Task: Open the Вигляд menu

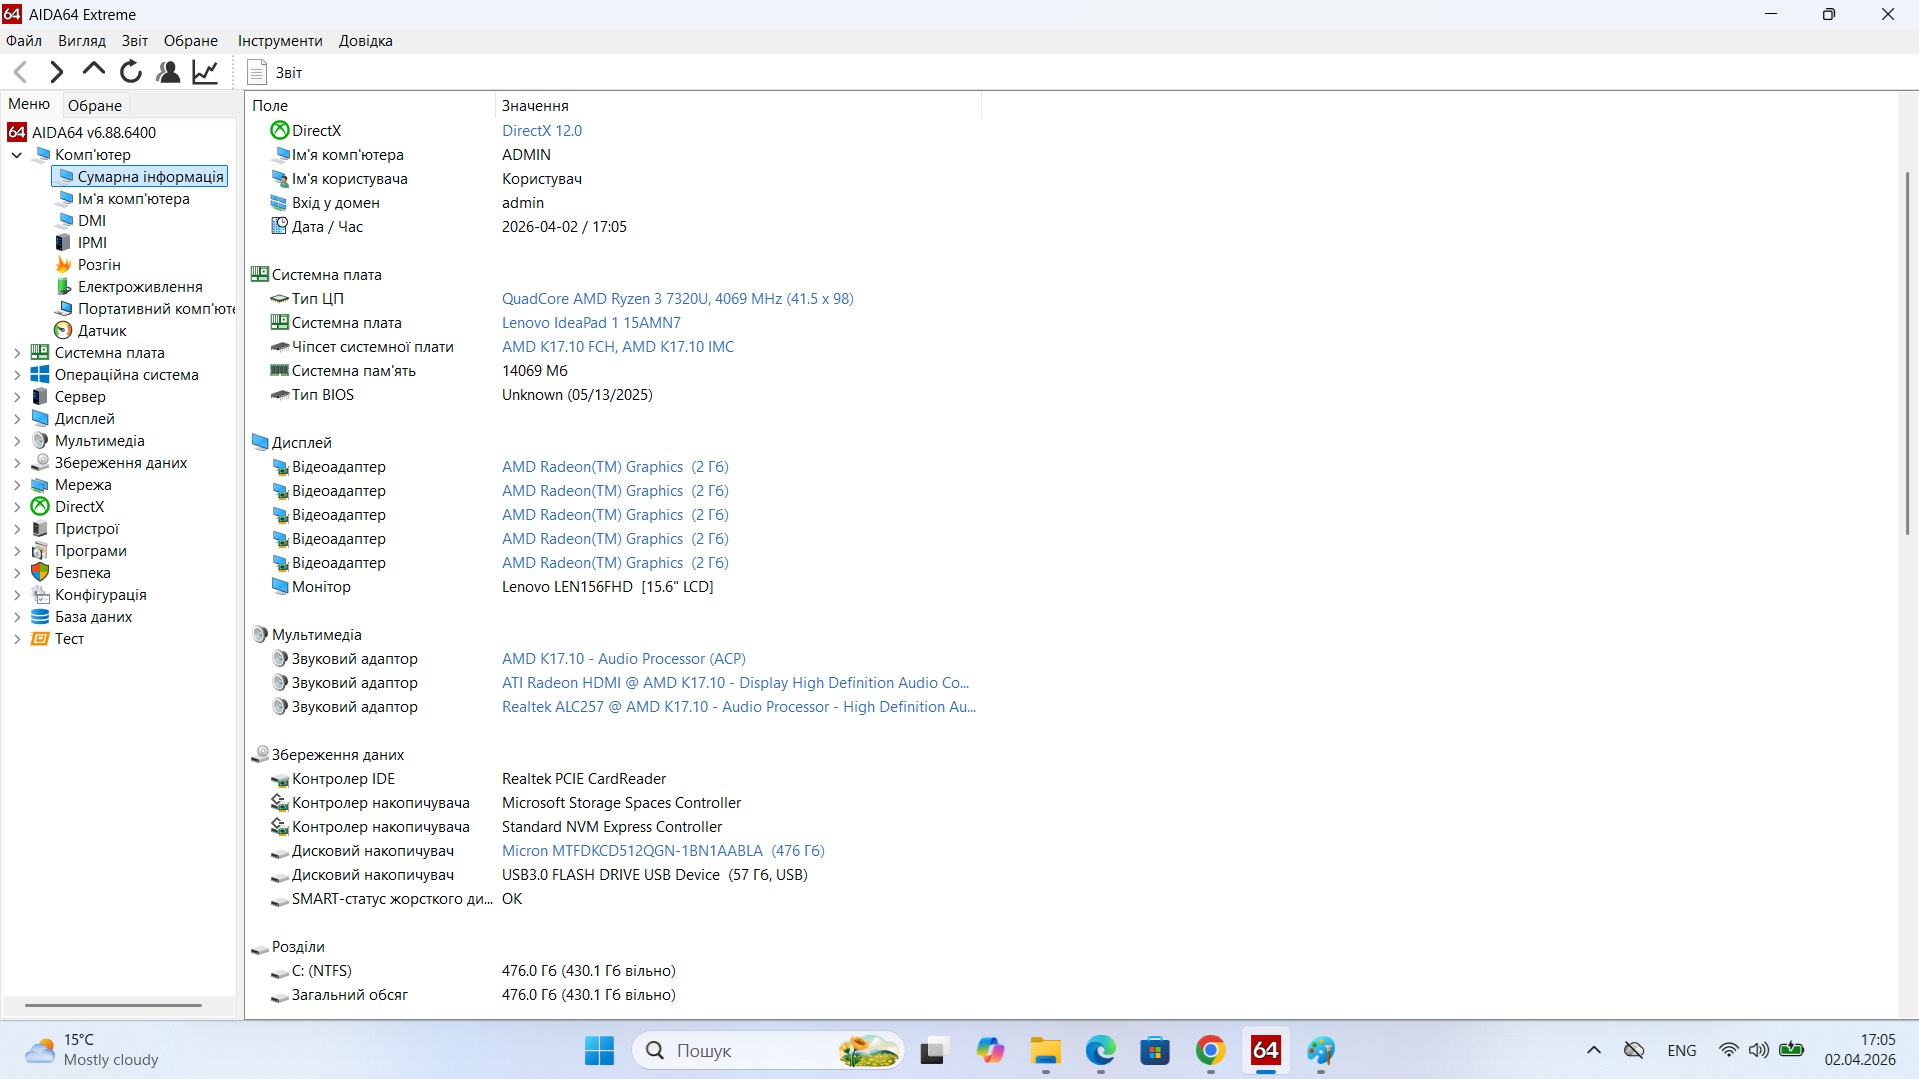Action: coord(81,41)
